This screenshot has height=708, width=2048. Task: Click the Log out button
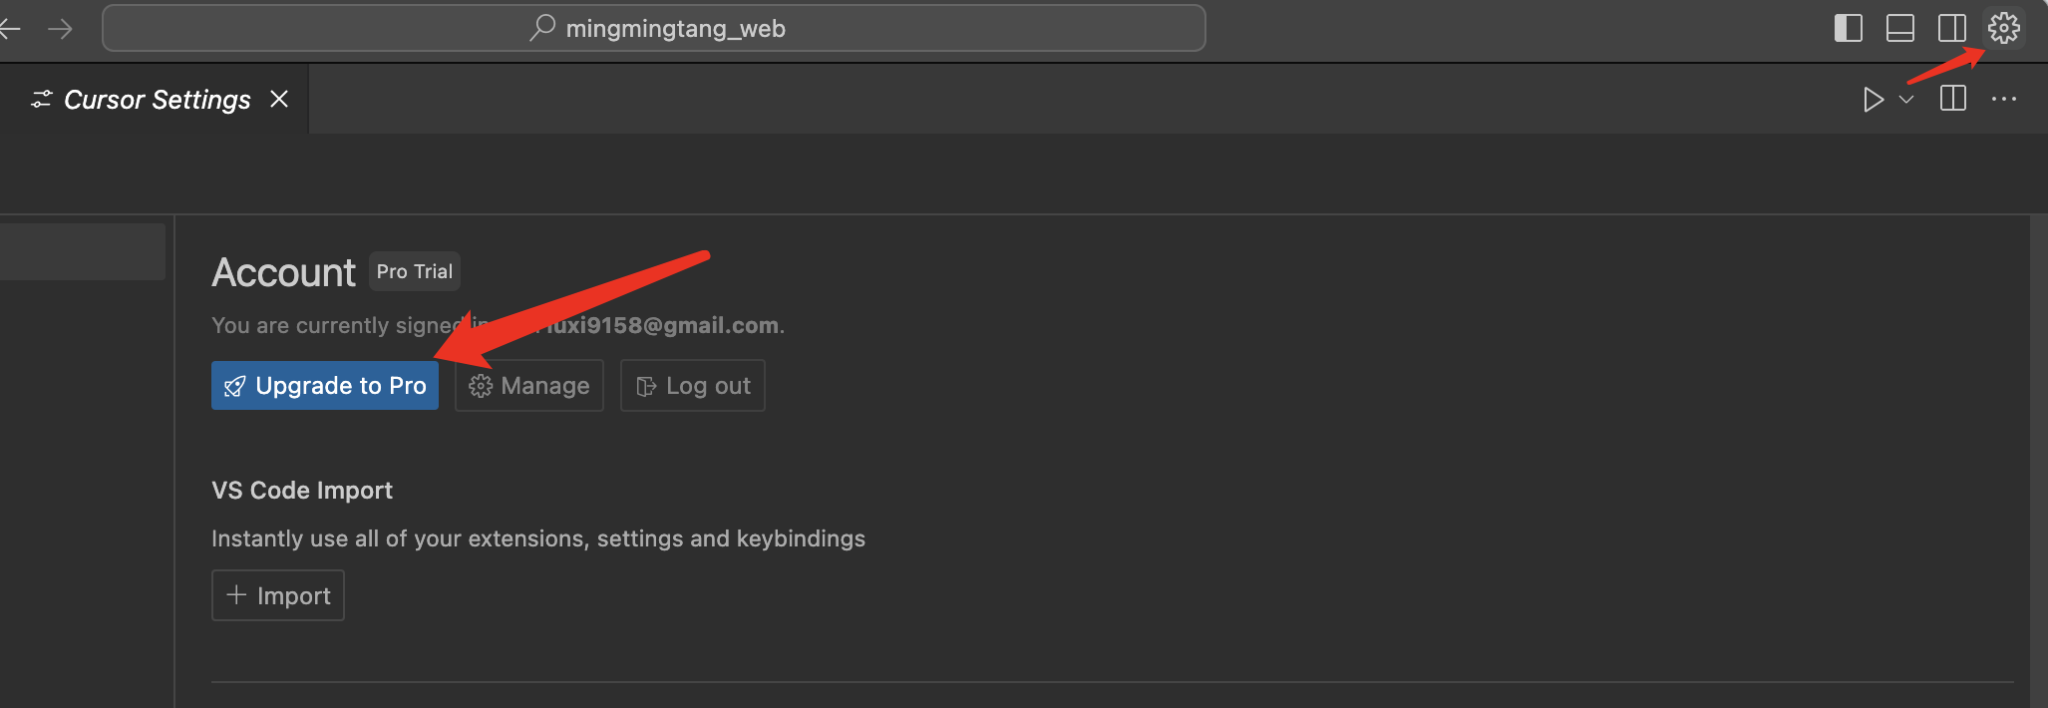point(693,386)
